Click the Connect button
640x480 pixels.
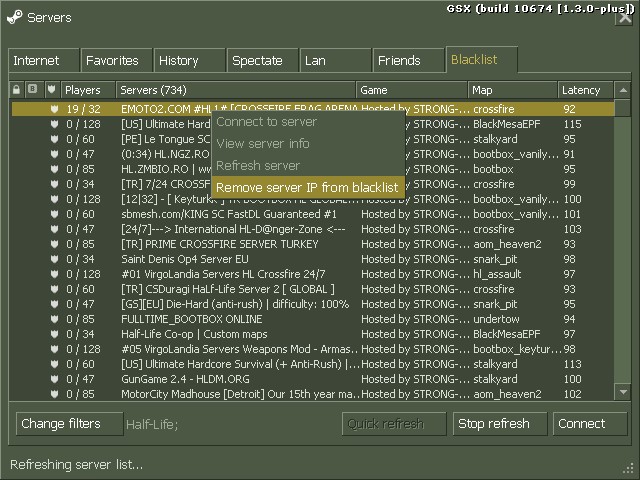point(590,424)
